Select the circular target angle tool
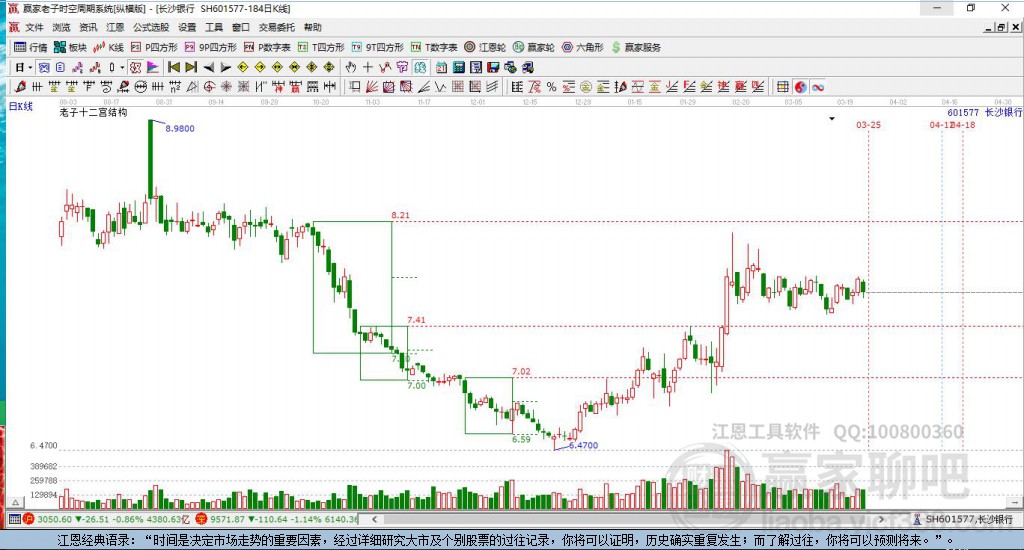Image resolution: width=1024 pixels, height=550 pixels. tap(209, 87)
